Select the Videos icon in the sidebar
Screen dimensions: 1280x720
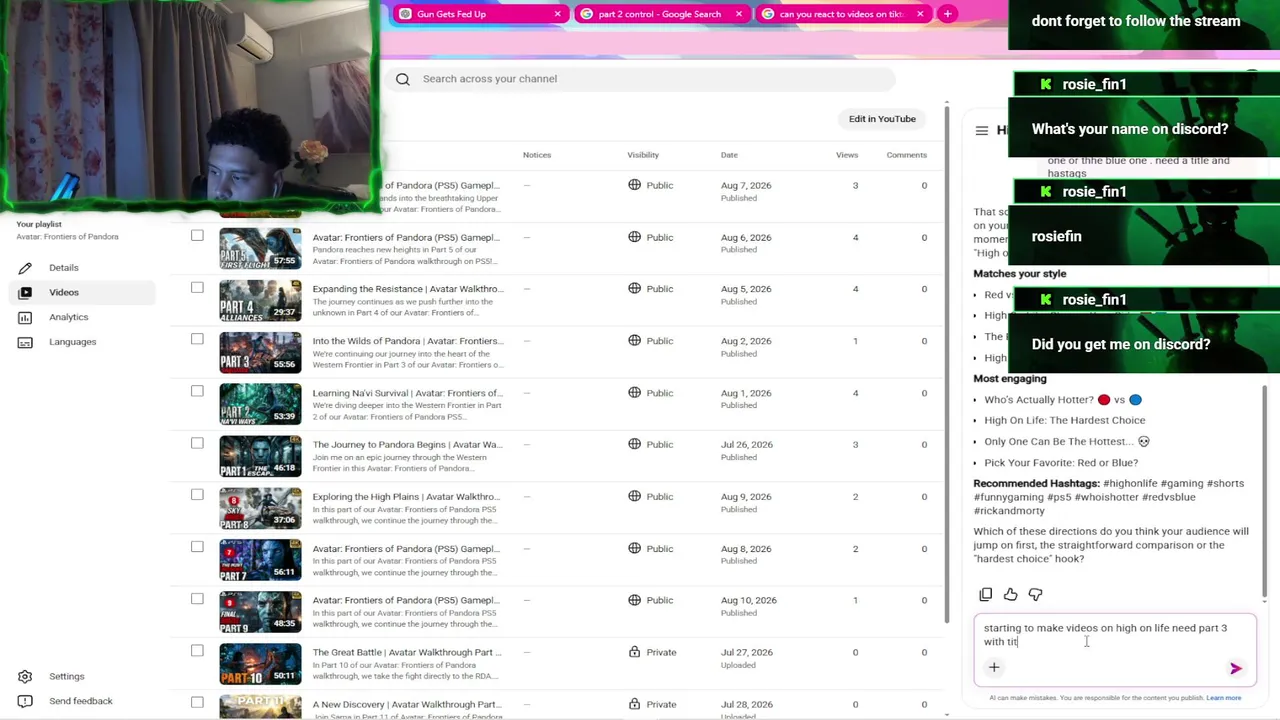[x=25, y=292]
